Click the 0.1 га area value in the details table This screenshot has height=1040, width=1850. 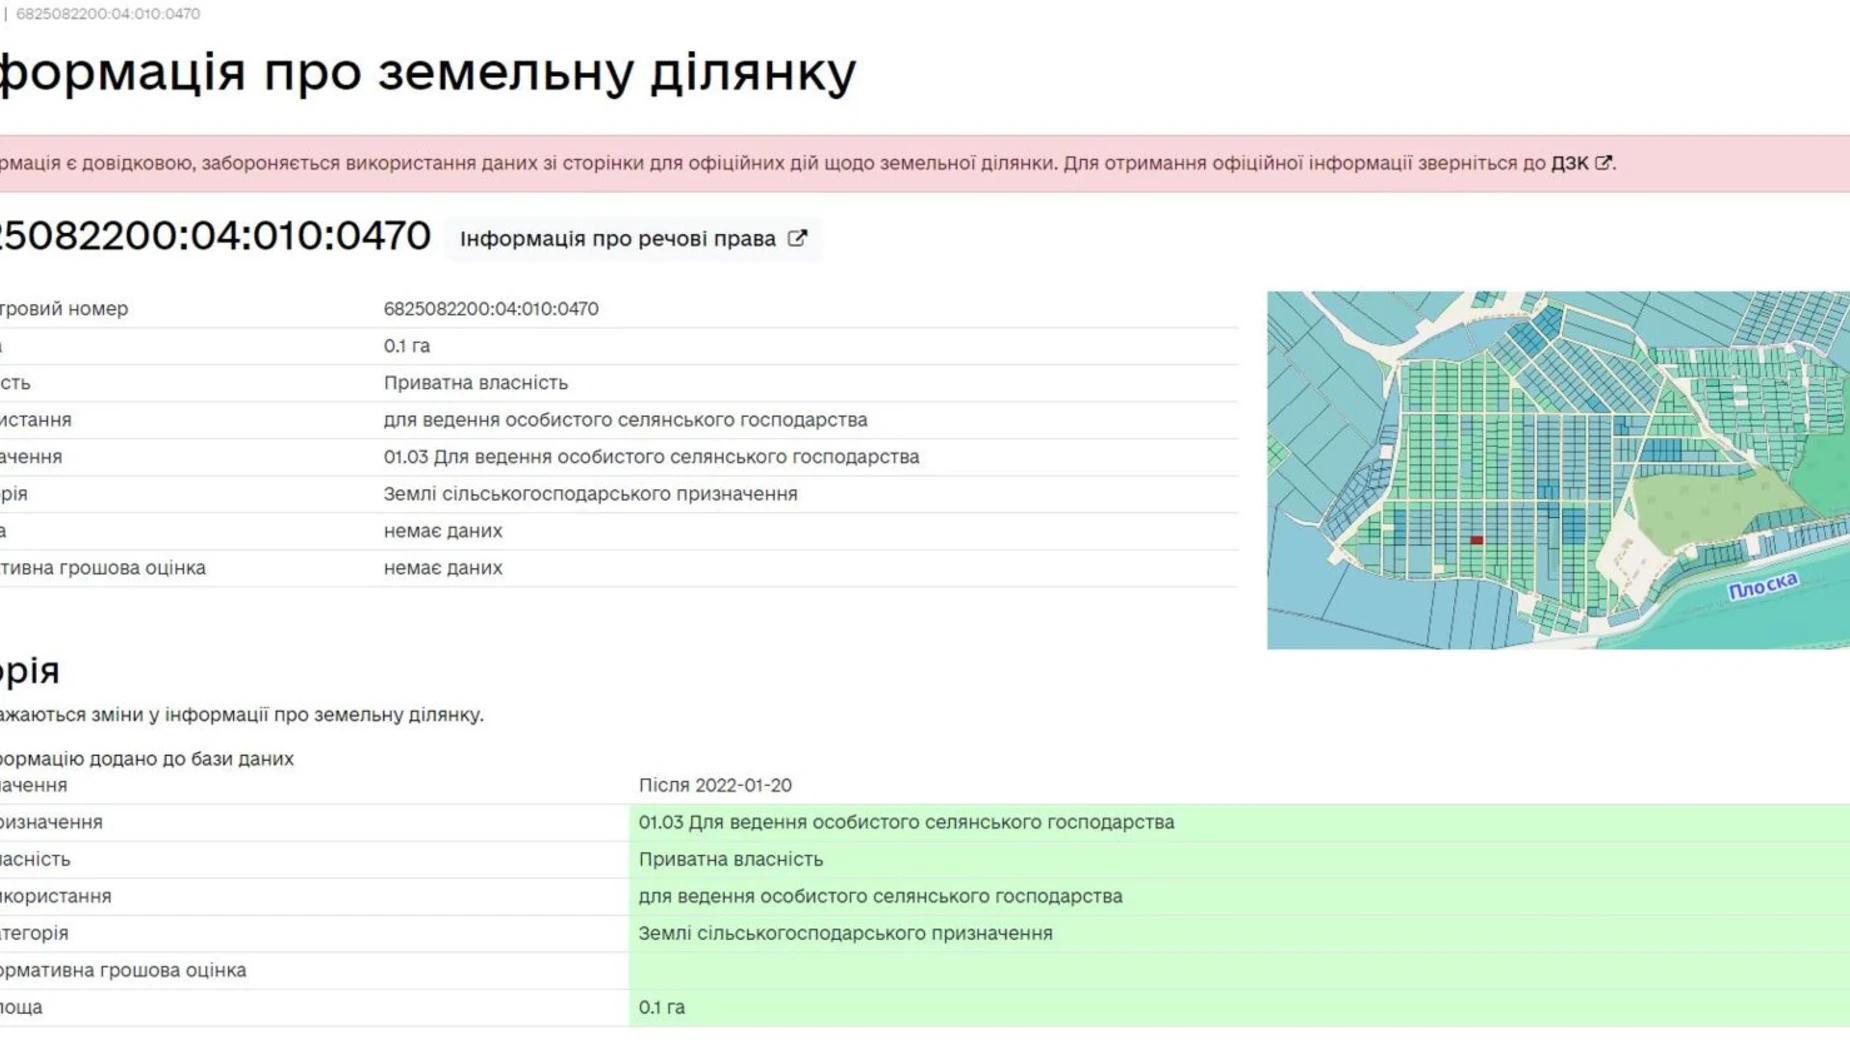pos(406,346)
